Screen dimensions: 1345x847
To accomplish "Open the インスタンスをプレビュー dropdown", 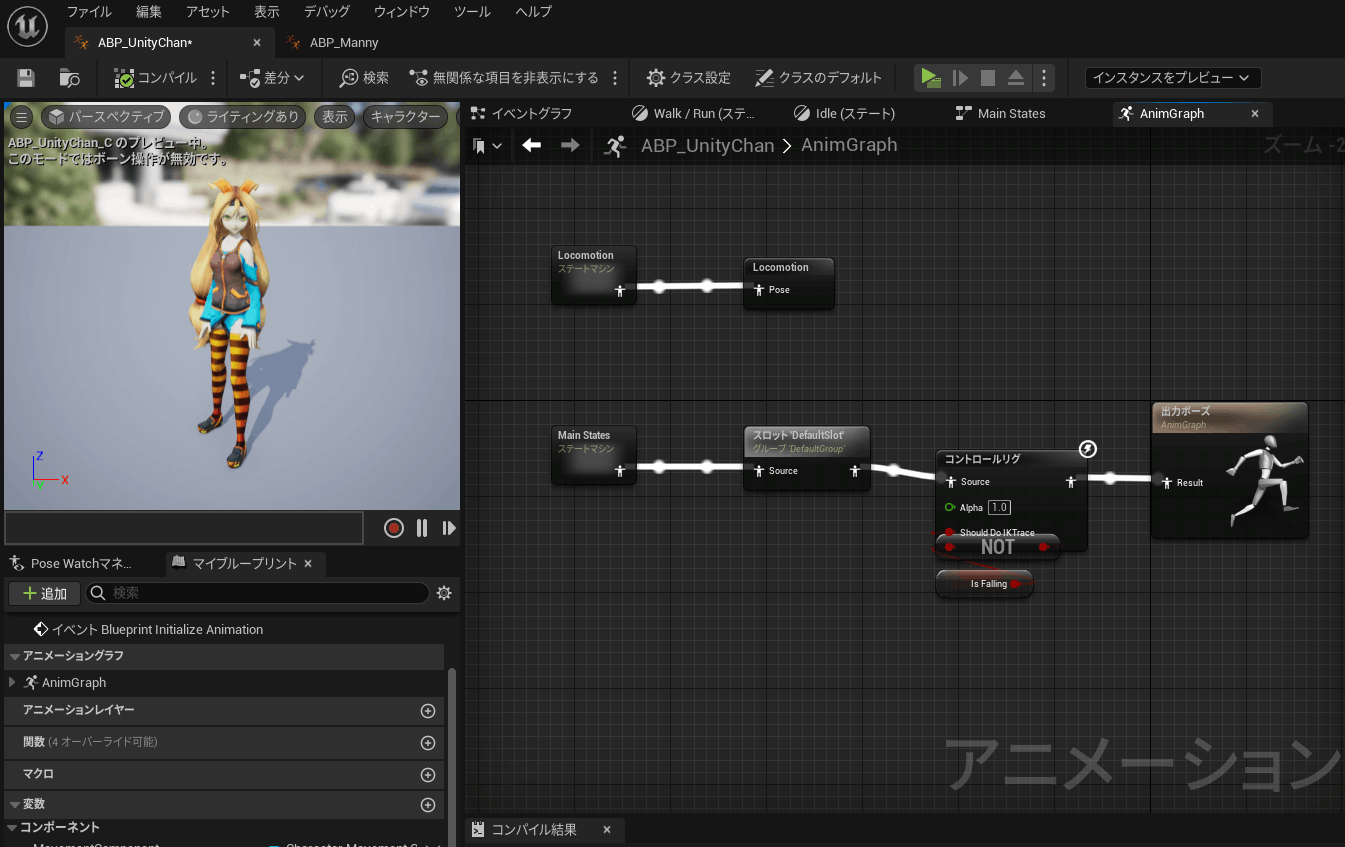I will 1172,78.
